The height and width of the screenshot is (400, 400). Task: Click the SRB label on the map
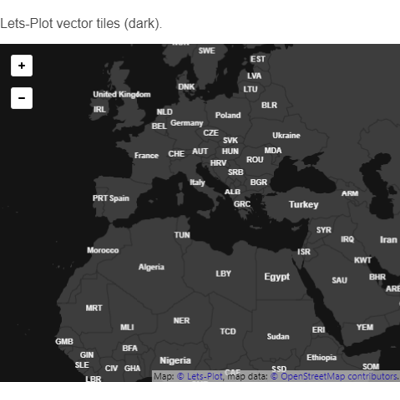pos(236,172)
